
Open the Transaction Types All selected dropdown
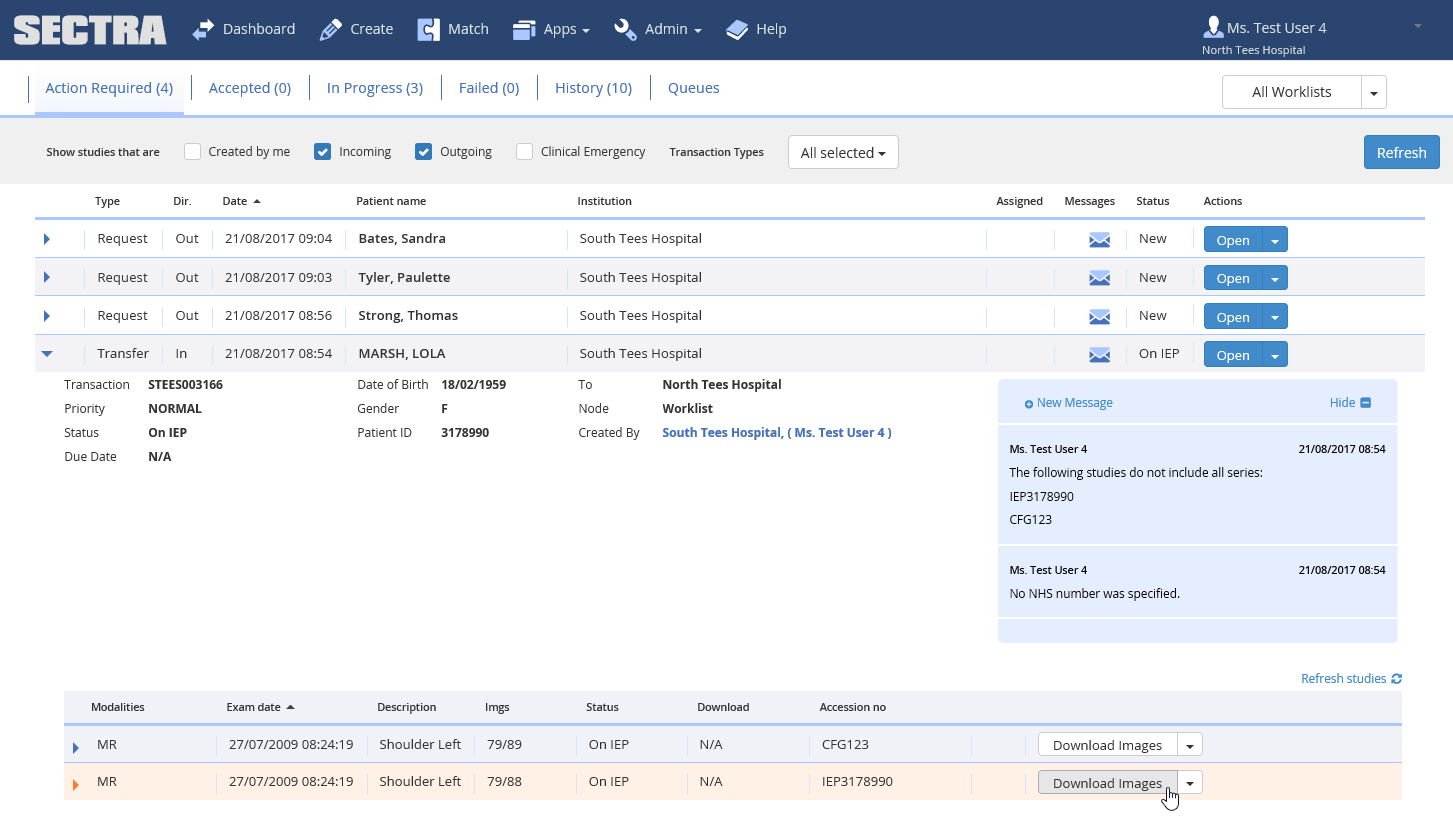tap(842, 152)
